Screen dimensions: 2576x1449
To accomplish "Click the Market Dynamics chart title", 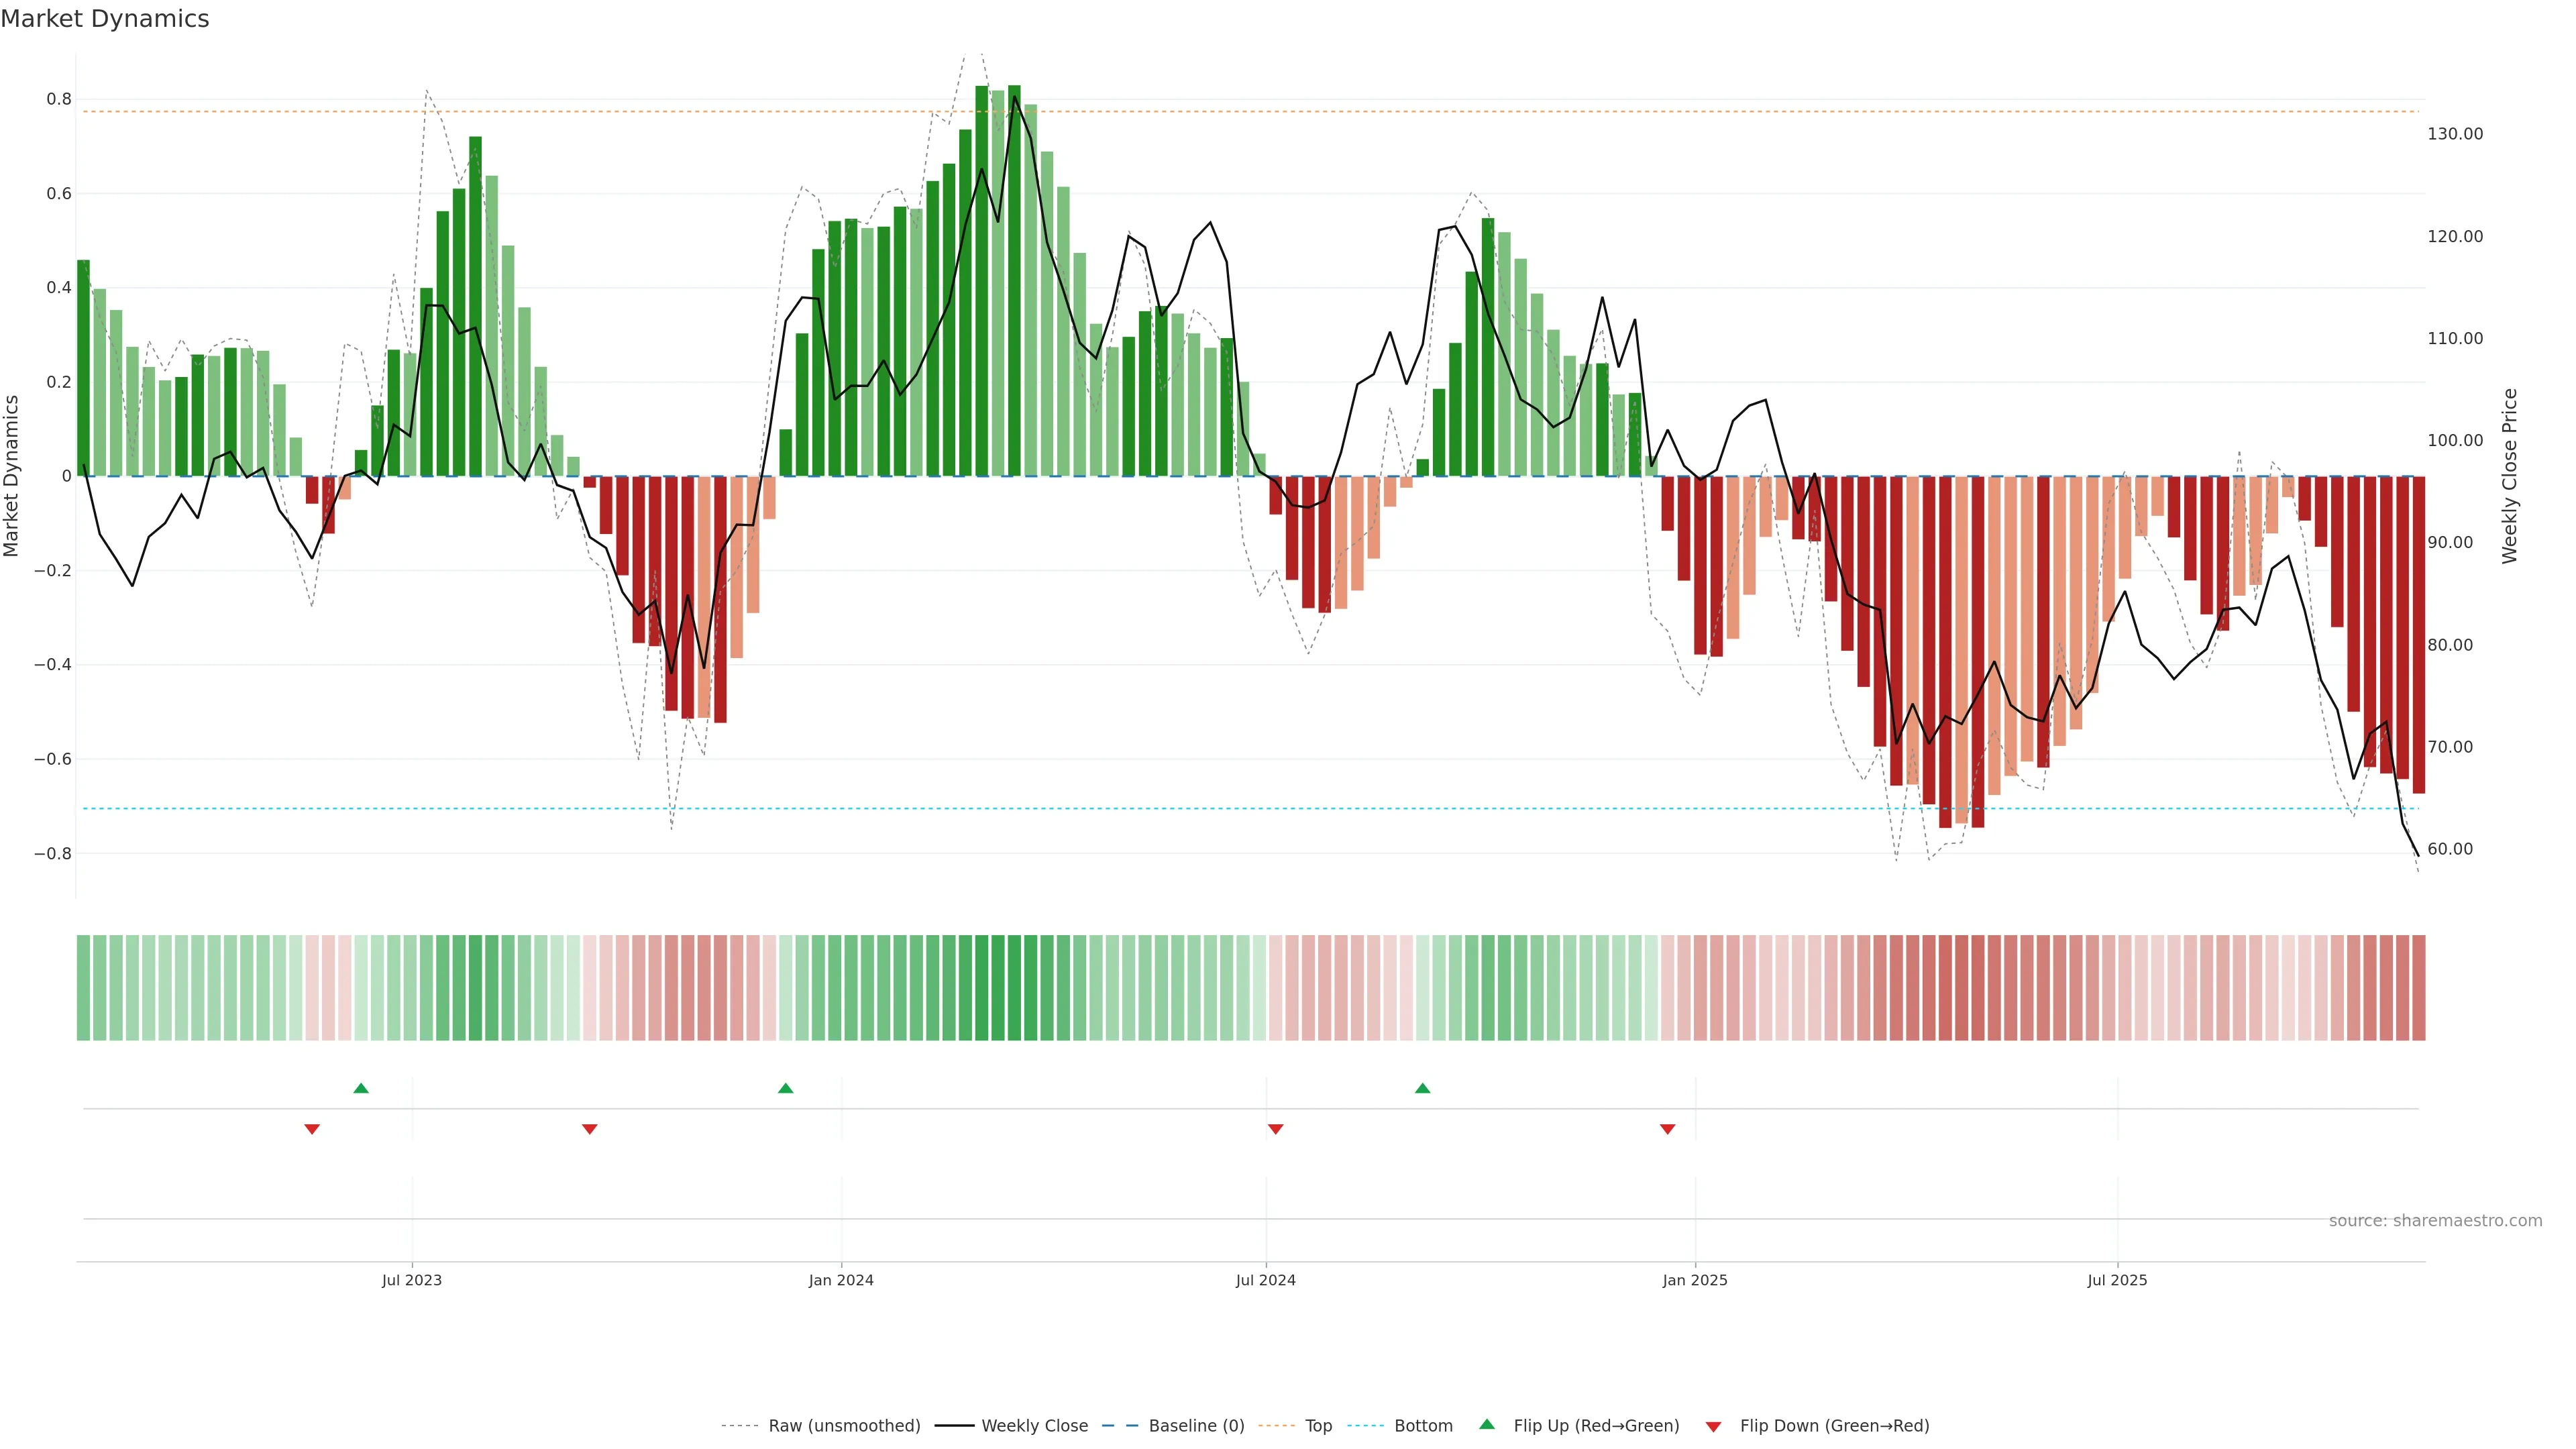I will (105, 19).
